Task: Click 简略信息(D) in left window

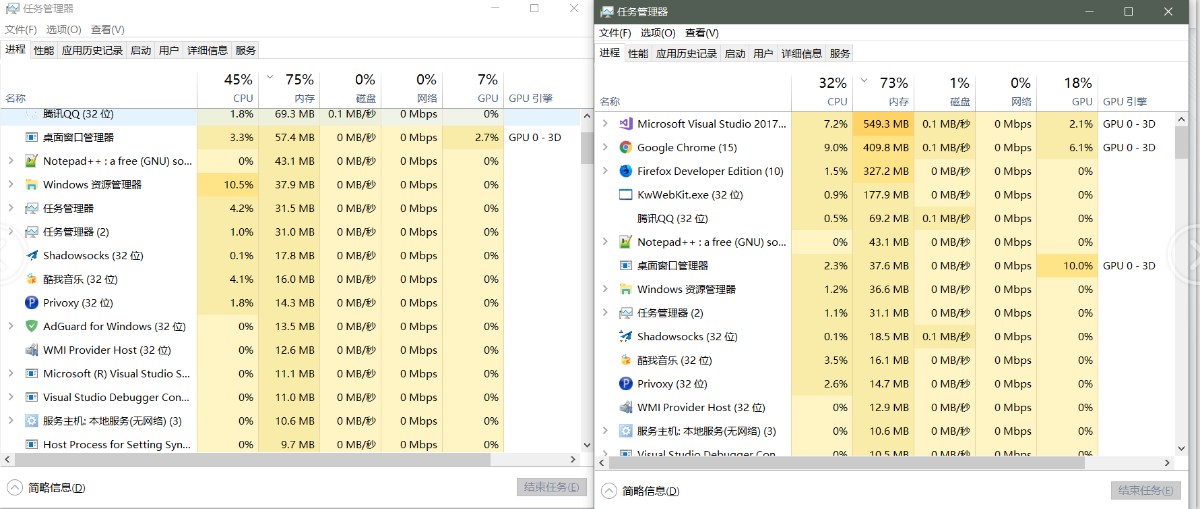Action: pos(57,488)
